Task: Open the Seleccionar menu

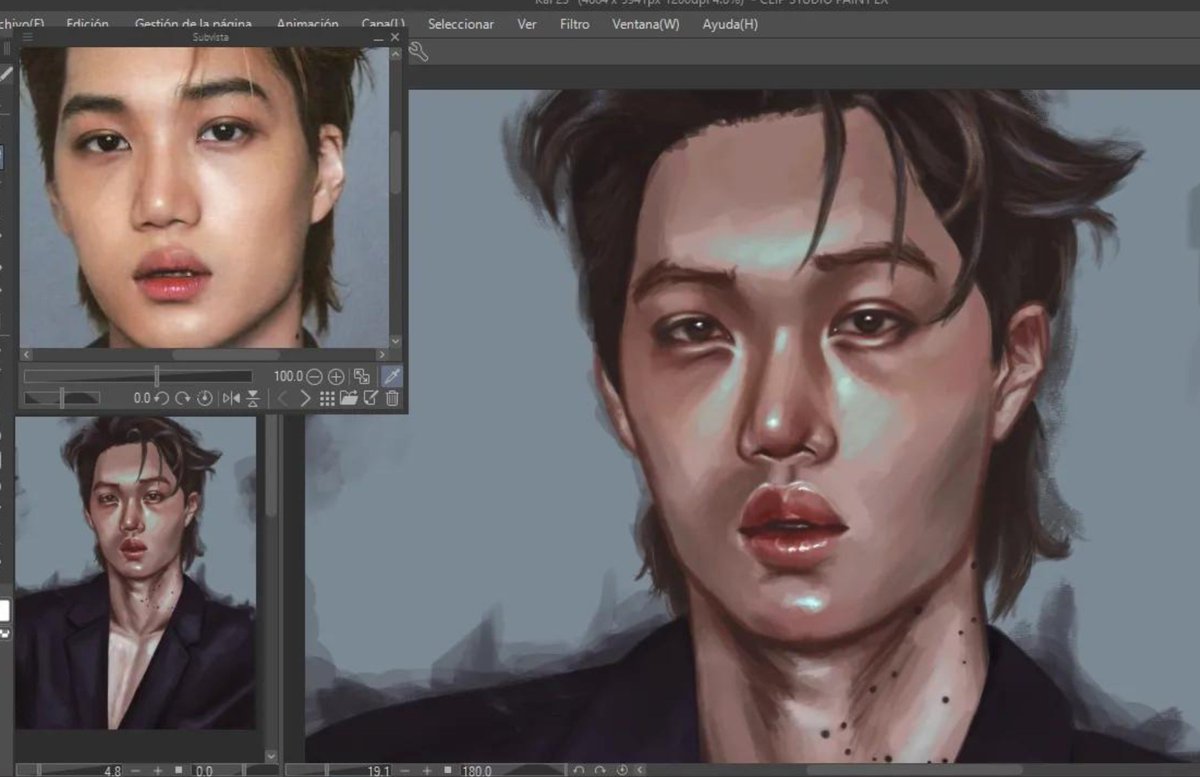Action: [x=461, y=23]
